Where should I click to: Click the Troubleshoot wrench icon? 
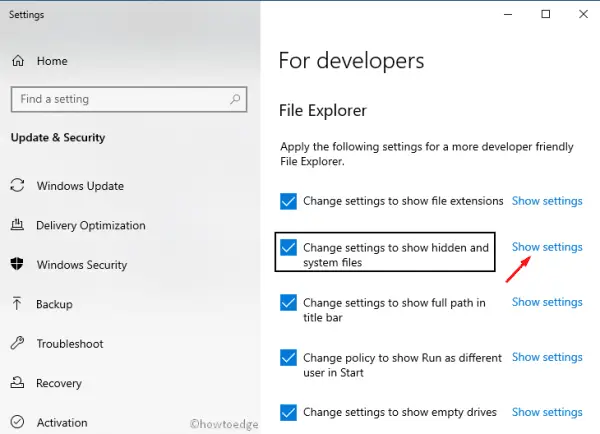tap(17, 344)
